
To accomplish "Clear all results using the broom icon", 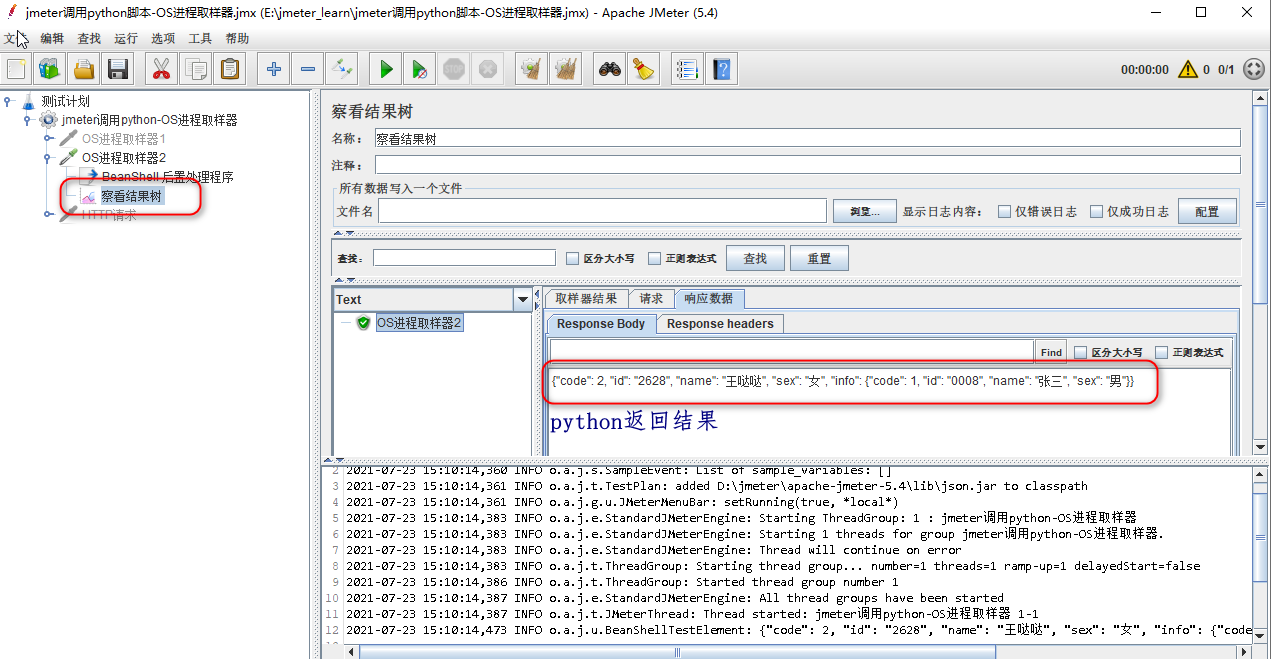I will 565,68.
